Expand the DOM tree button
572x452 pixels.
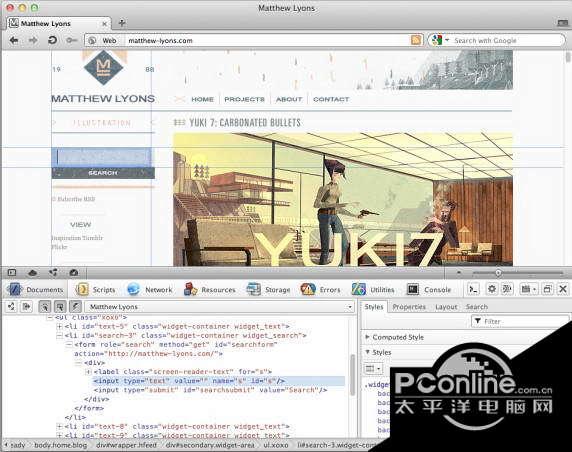12,306
